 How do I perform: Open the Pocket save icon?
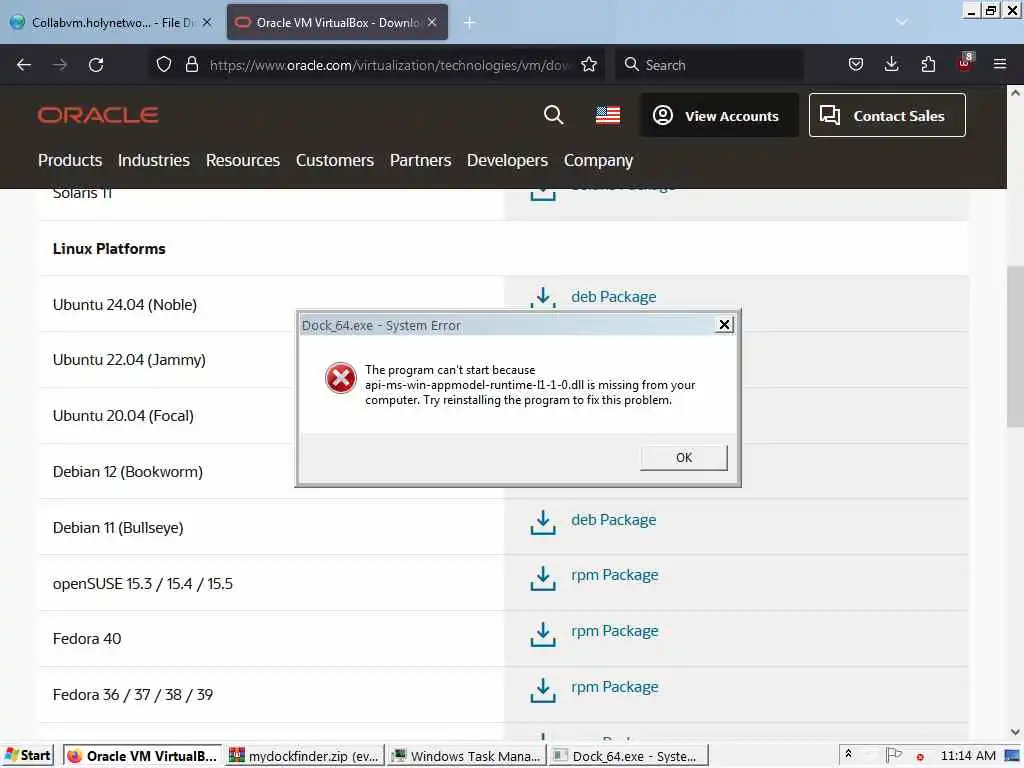[856, 65]
